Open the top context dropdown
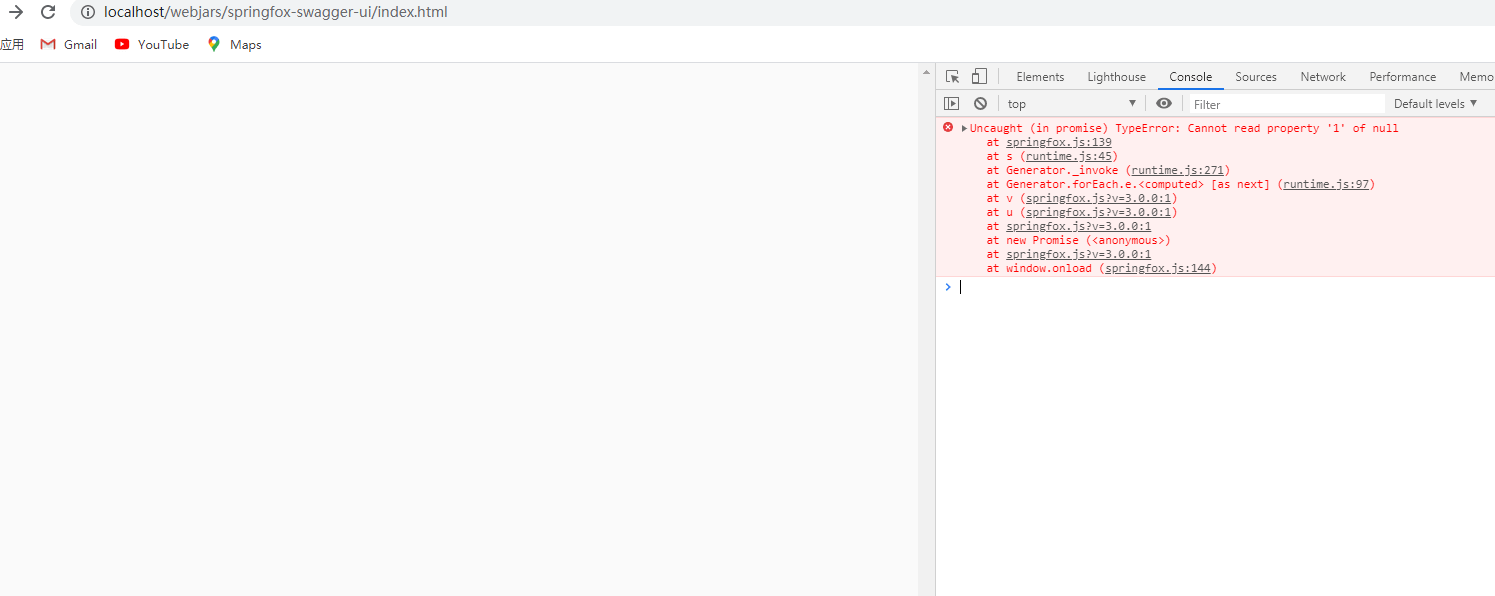The image size is (1495, 596). [1071, 104]
